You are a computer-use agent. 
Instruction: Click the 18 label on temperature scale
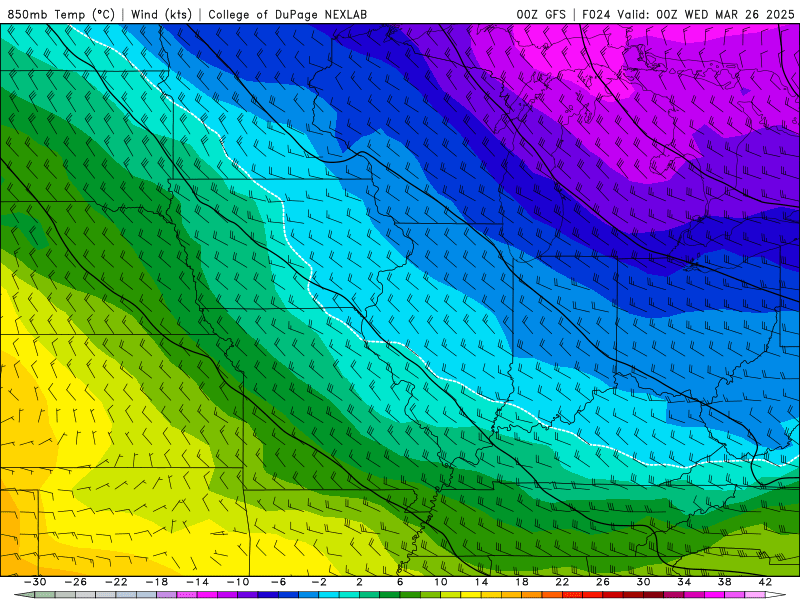pos(522,582)
